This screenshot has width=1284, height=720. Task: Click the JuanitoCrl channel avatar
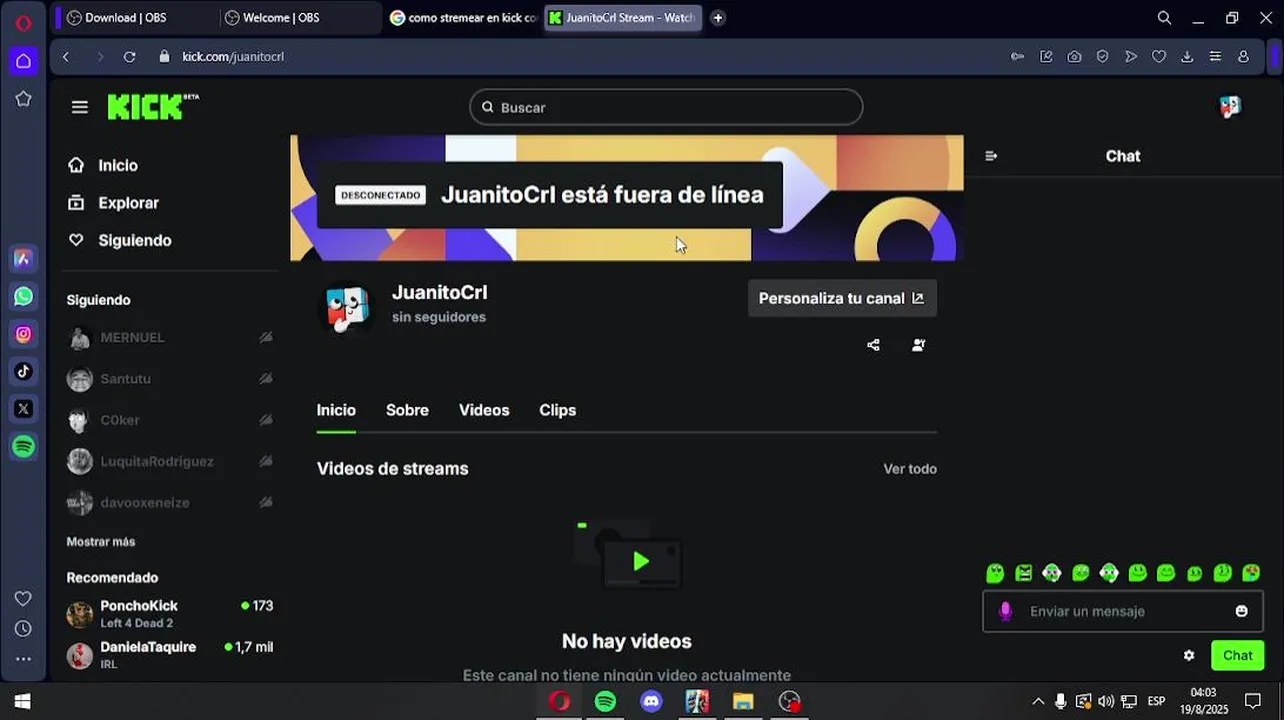click(x=346, y=308)
